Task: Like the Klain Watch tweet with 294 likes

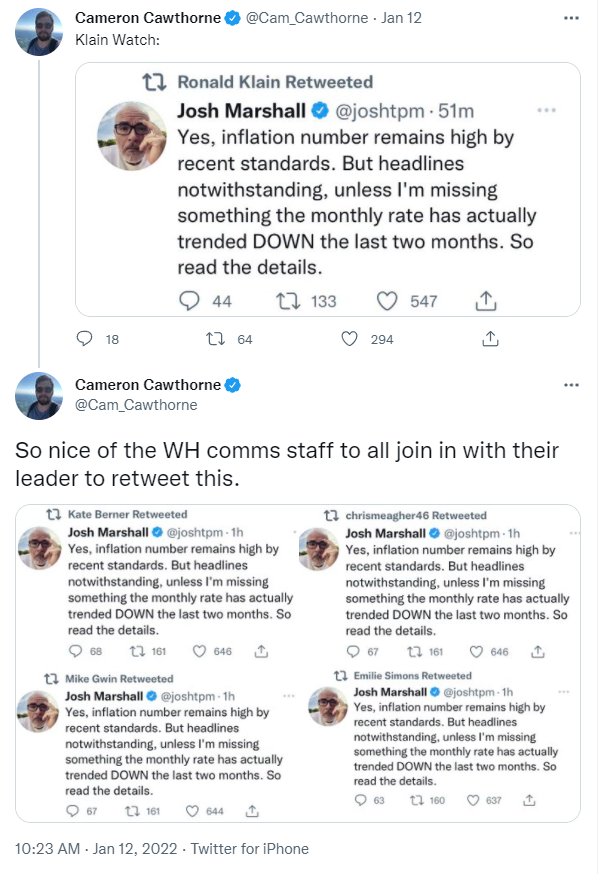Action: [x=349, y=339]
